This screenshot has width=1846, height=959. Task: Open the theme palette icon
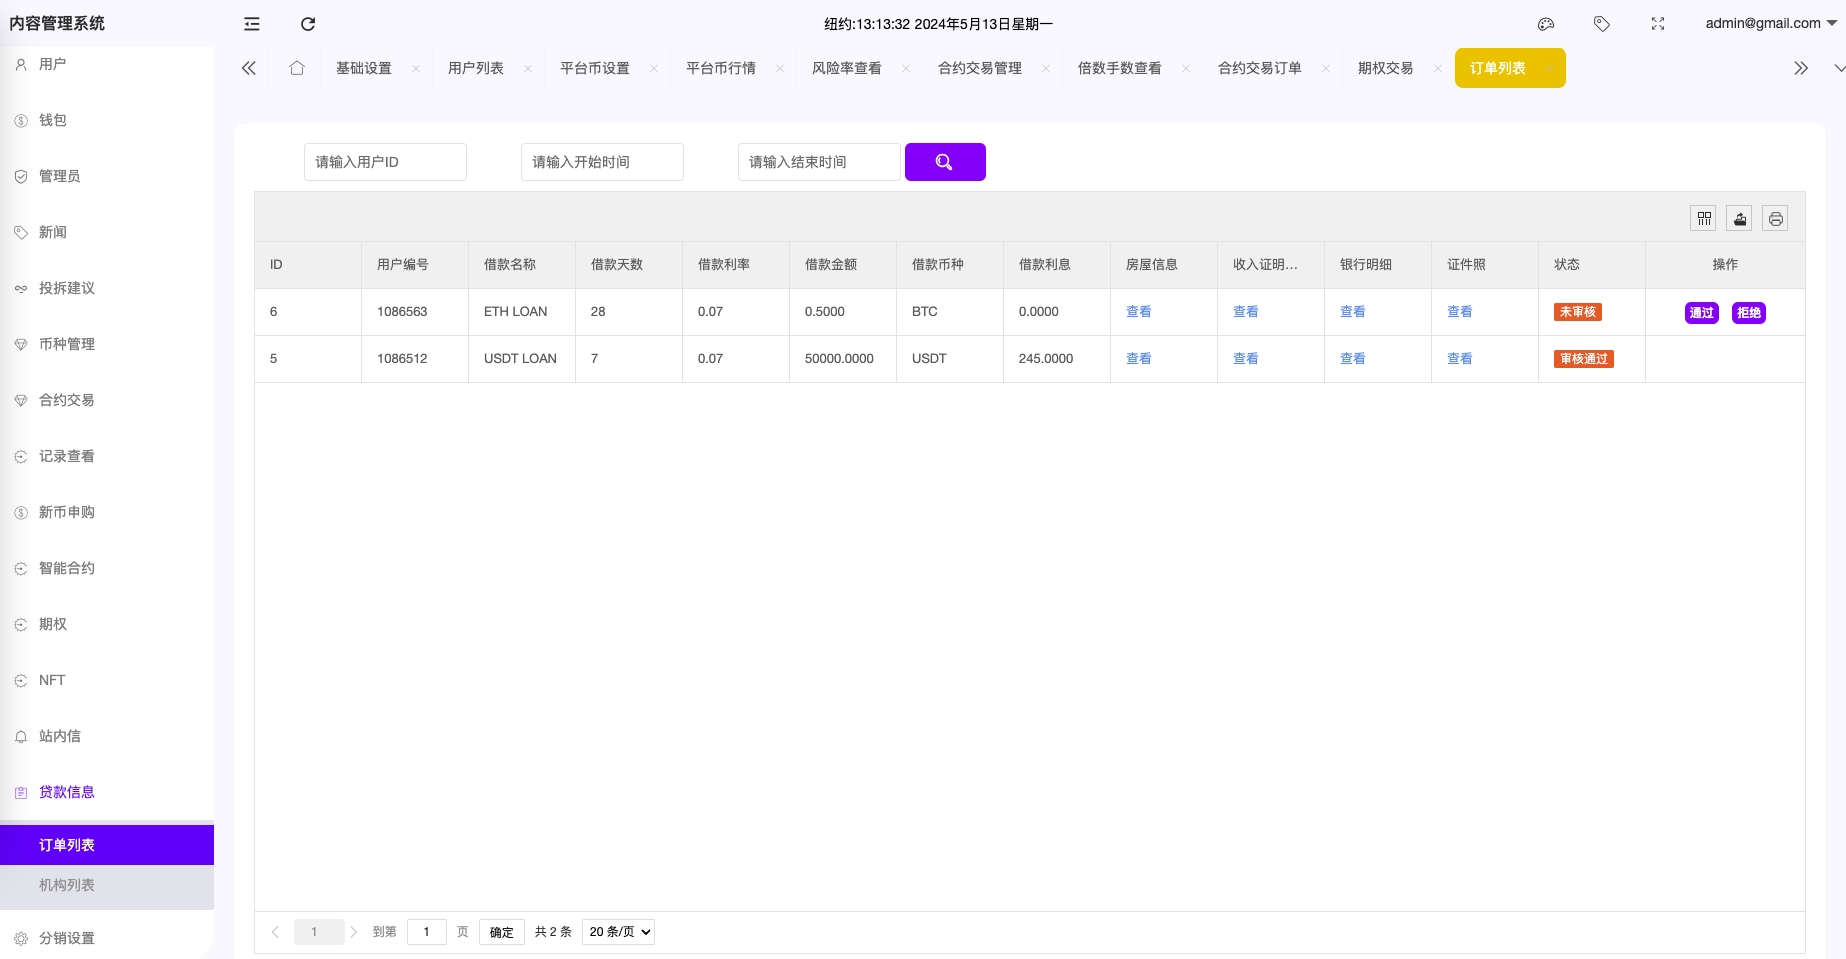pos(1546,24)
